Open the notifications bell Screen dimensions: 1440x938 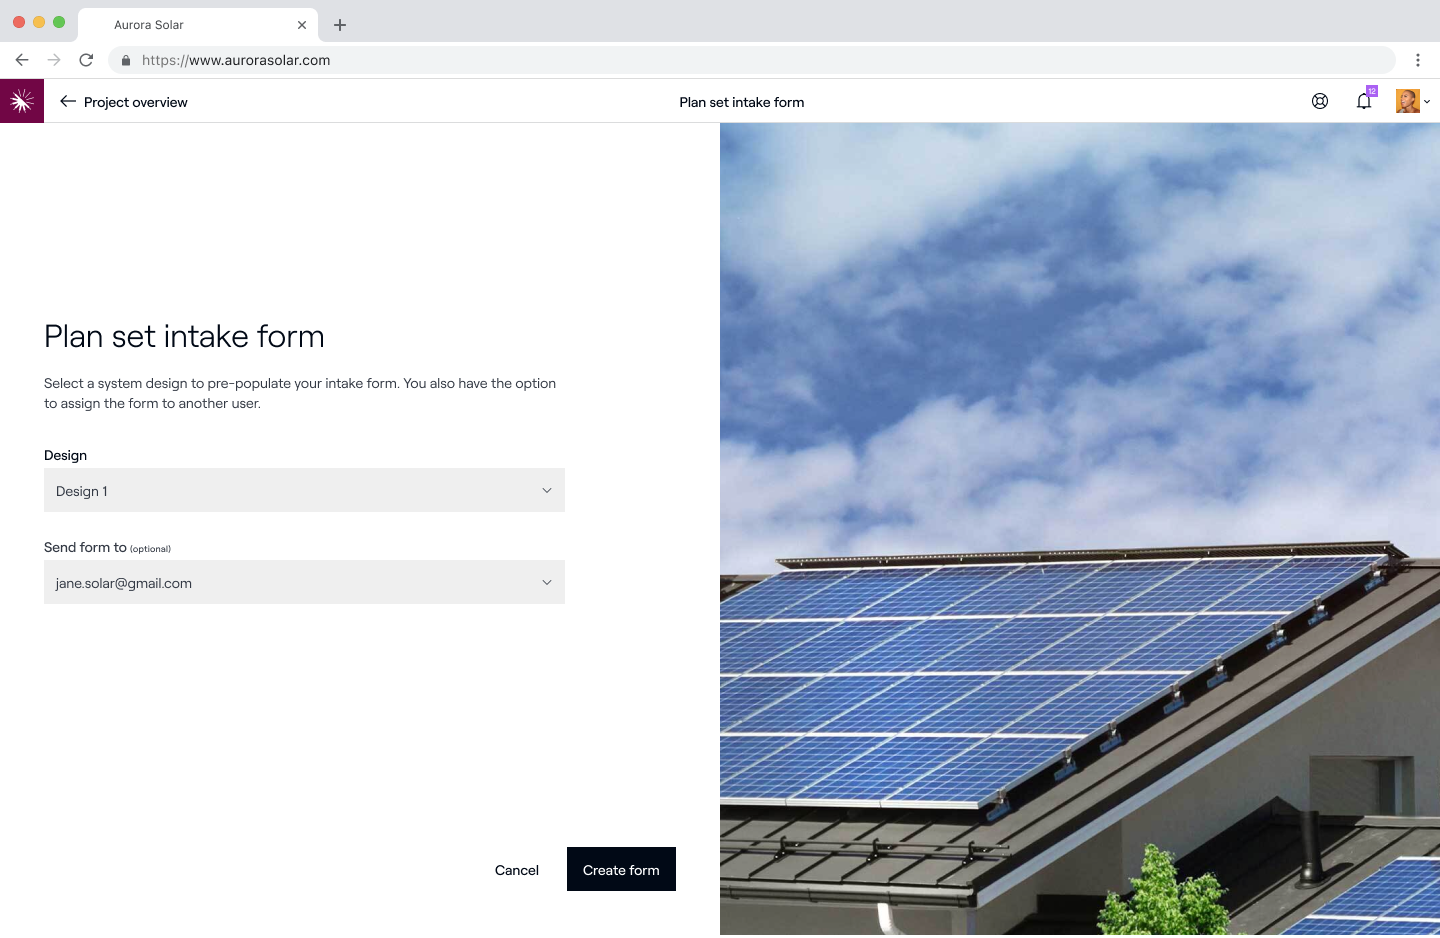click(x=1364, y=101)
